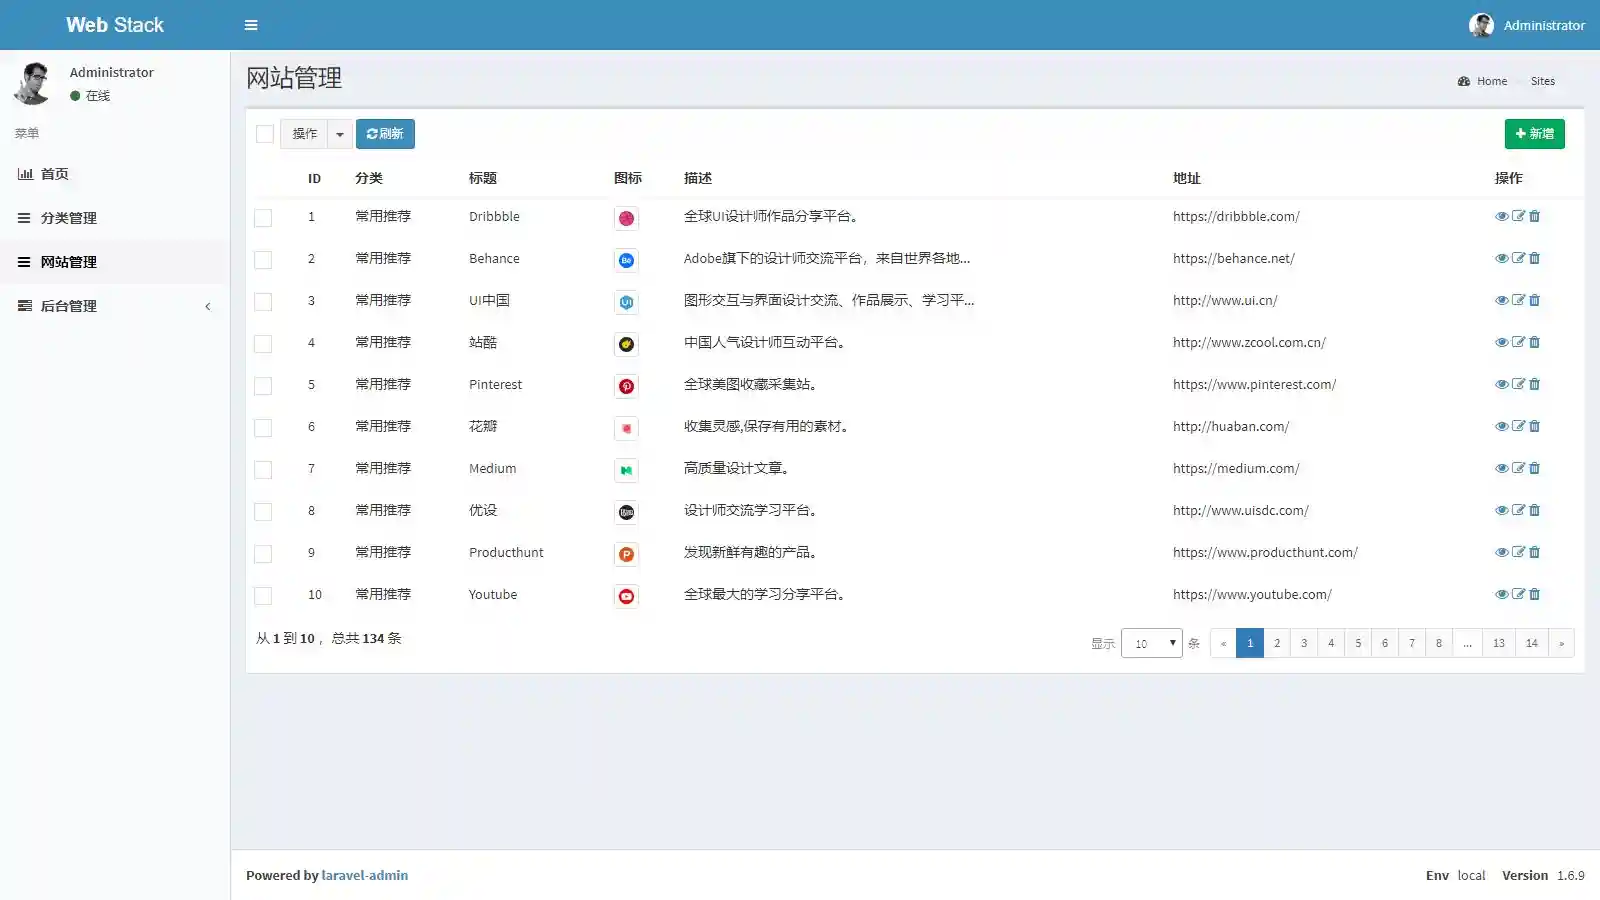Go to 首页 from the sidebar
The height and width of the screenshot is (900, 1600).
point(54,173)
